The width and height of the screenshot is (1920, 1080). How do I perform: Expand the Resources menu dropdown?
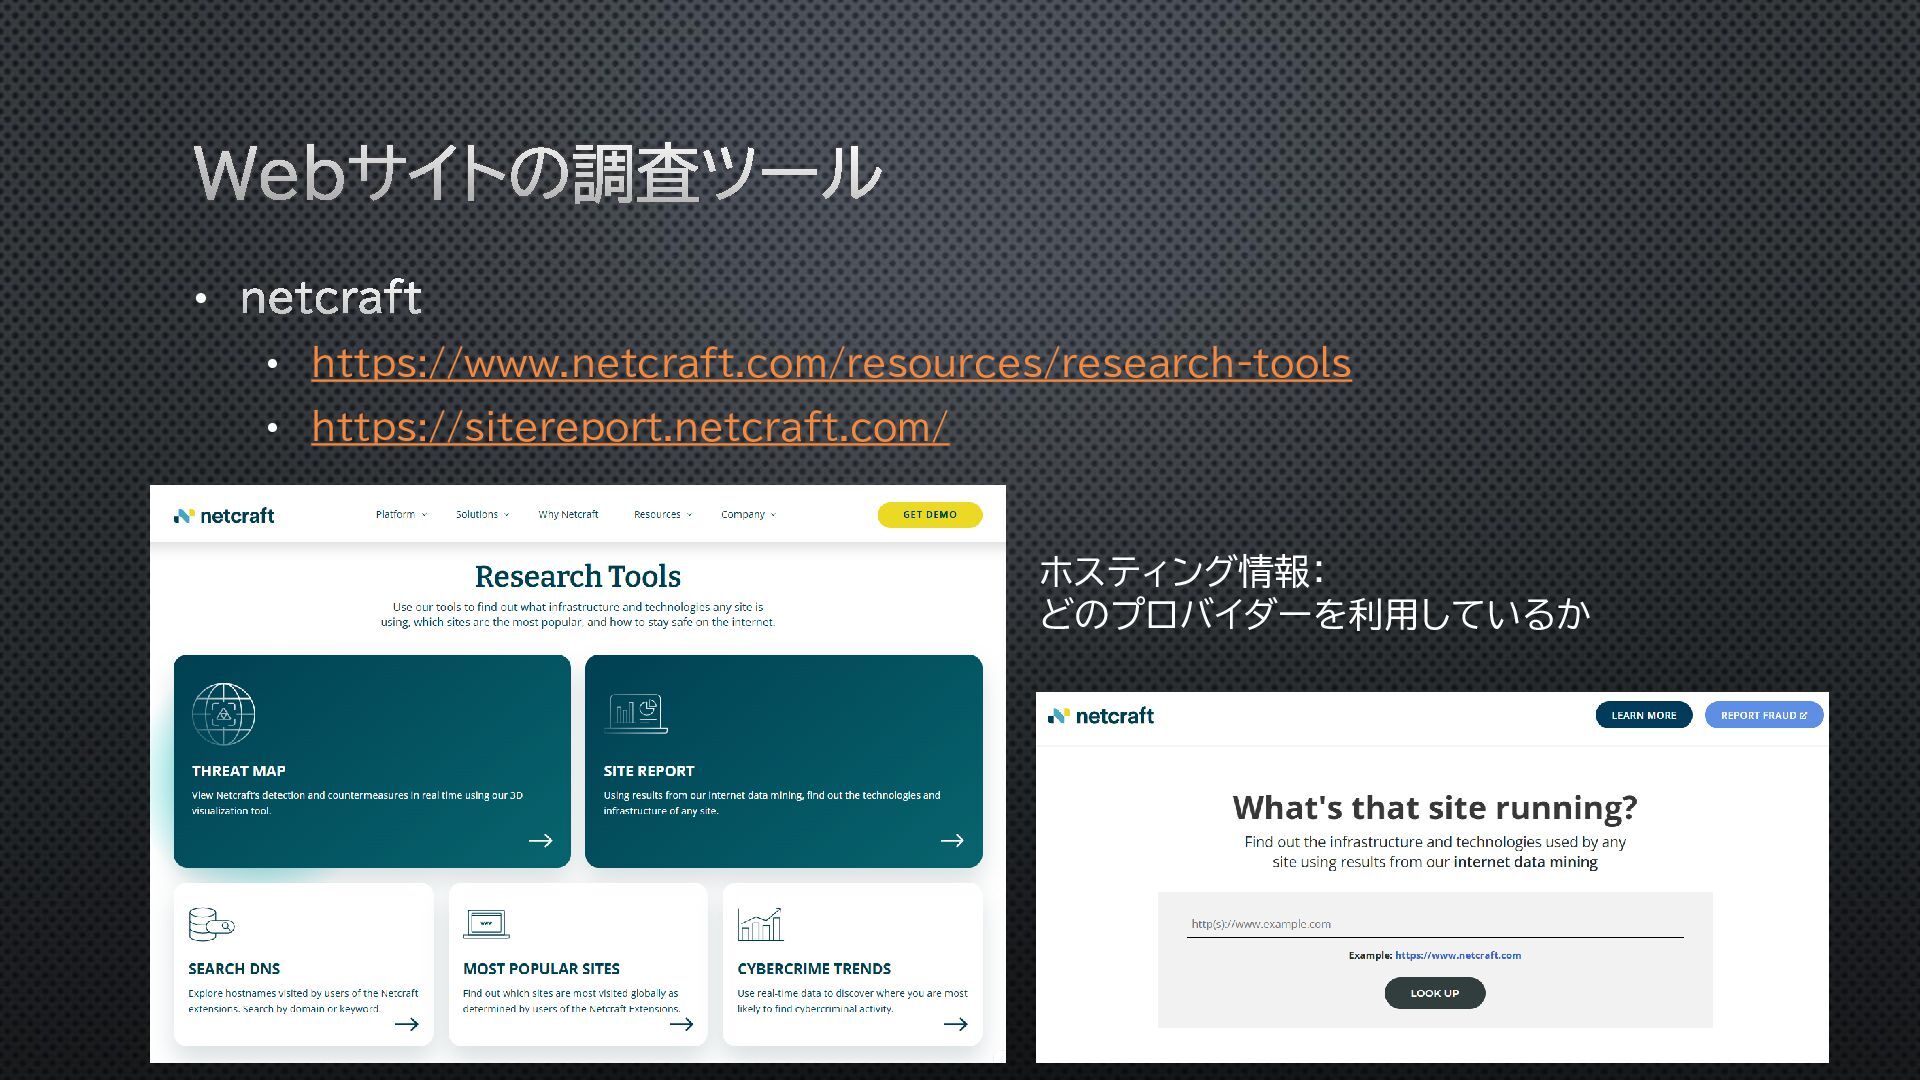(662, 514)
